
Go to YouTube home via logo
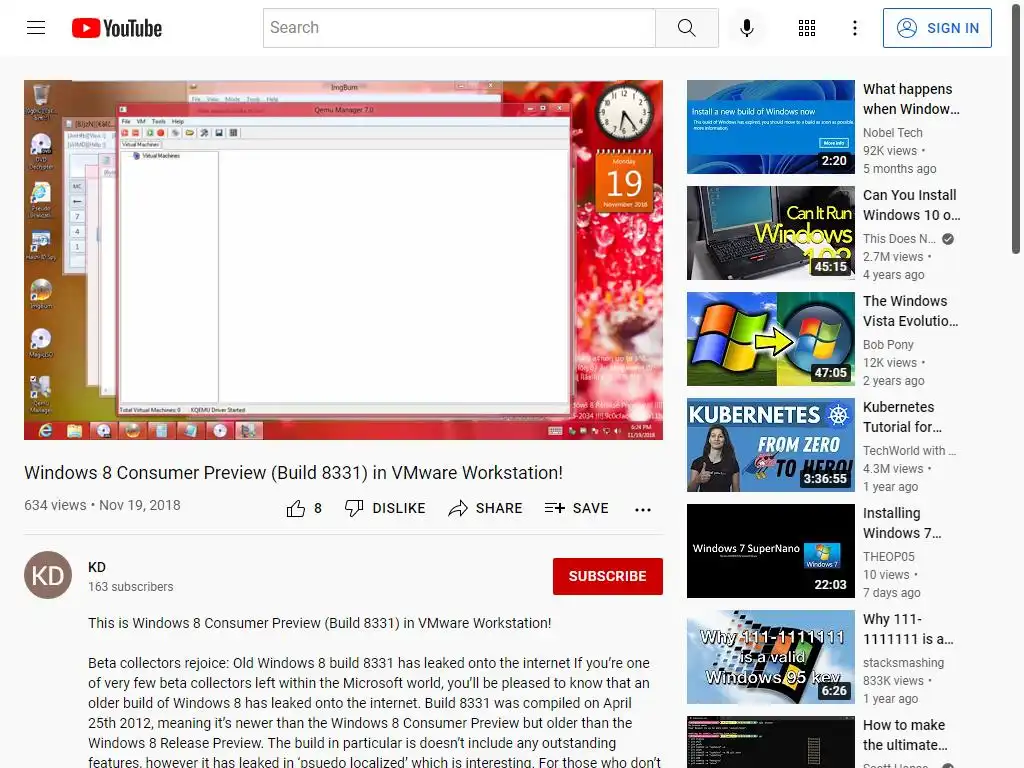pos(117,28)
